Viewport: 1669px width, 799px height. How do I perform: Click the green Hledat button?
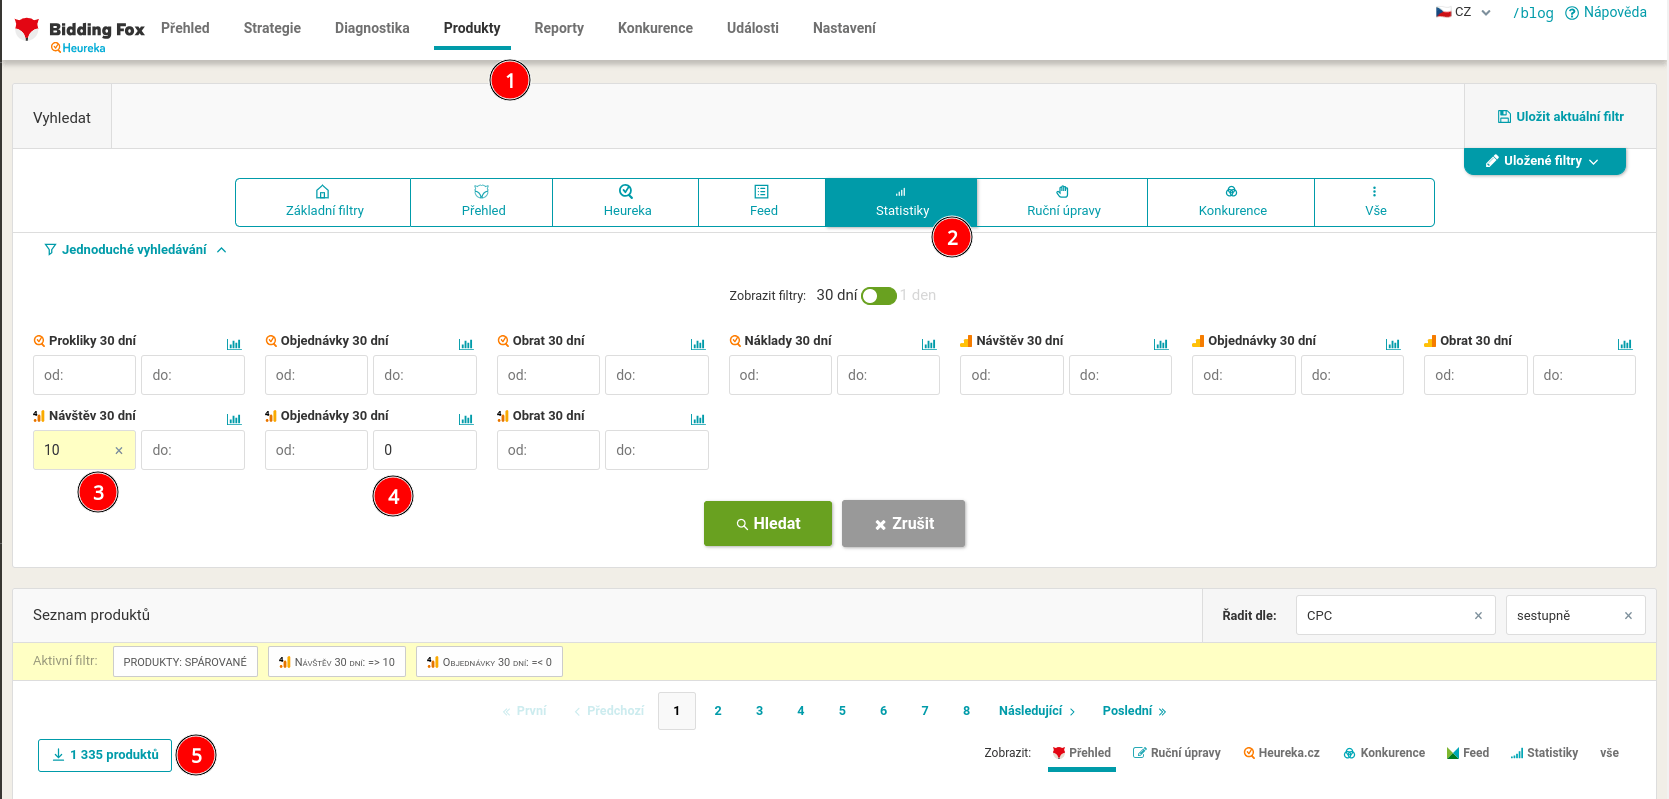point(768,523)
